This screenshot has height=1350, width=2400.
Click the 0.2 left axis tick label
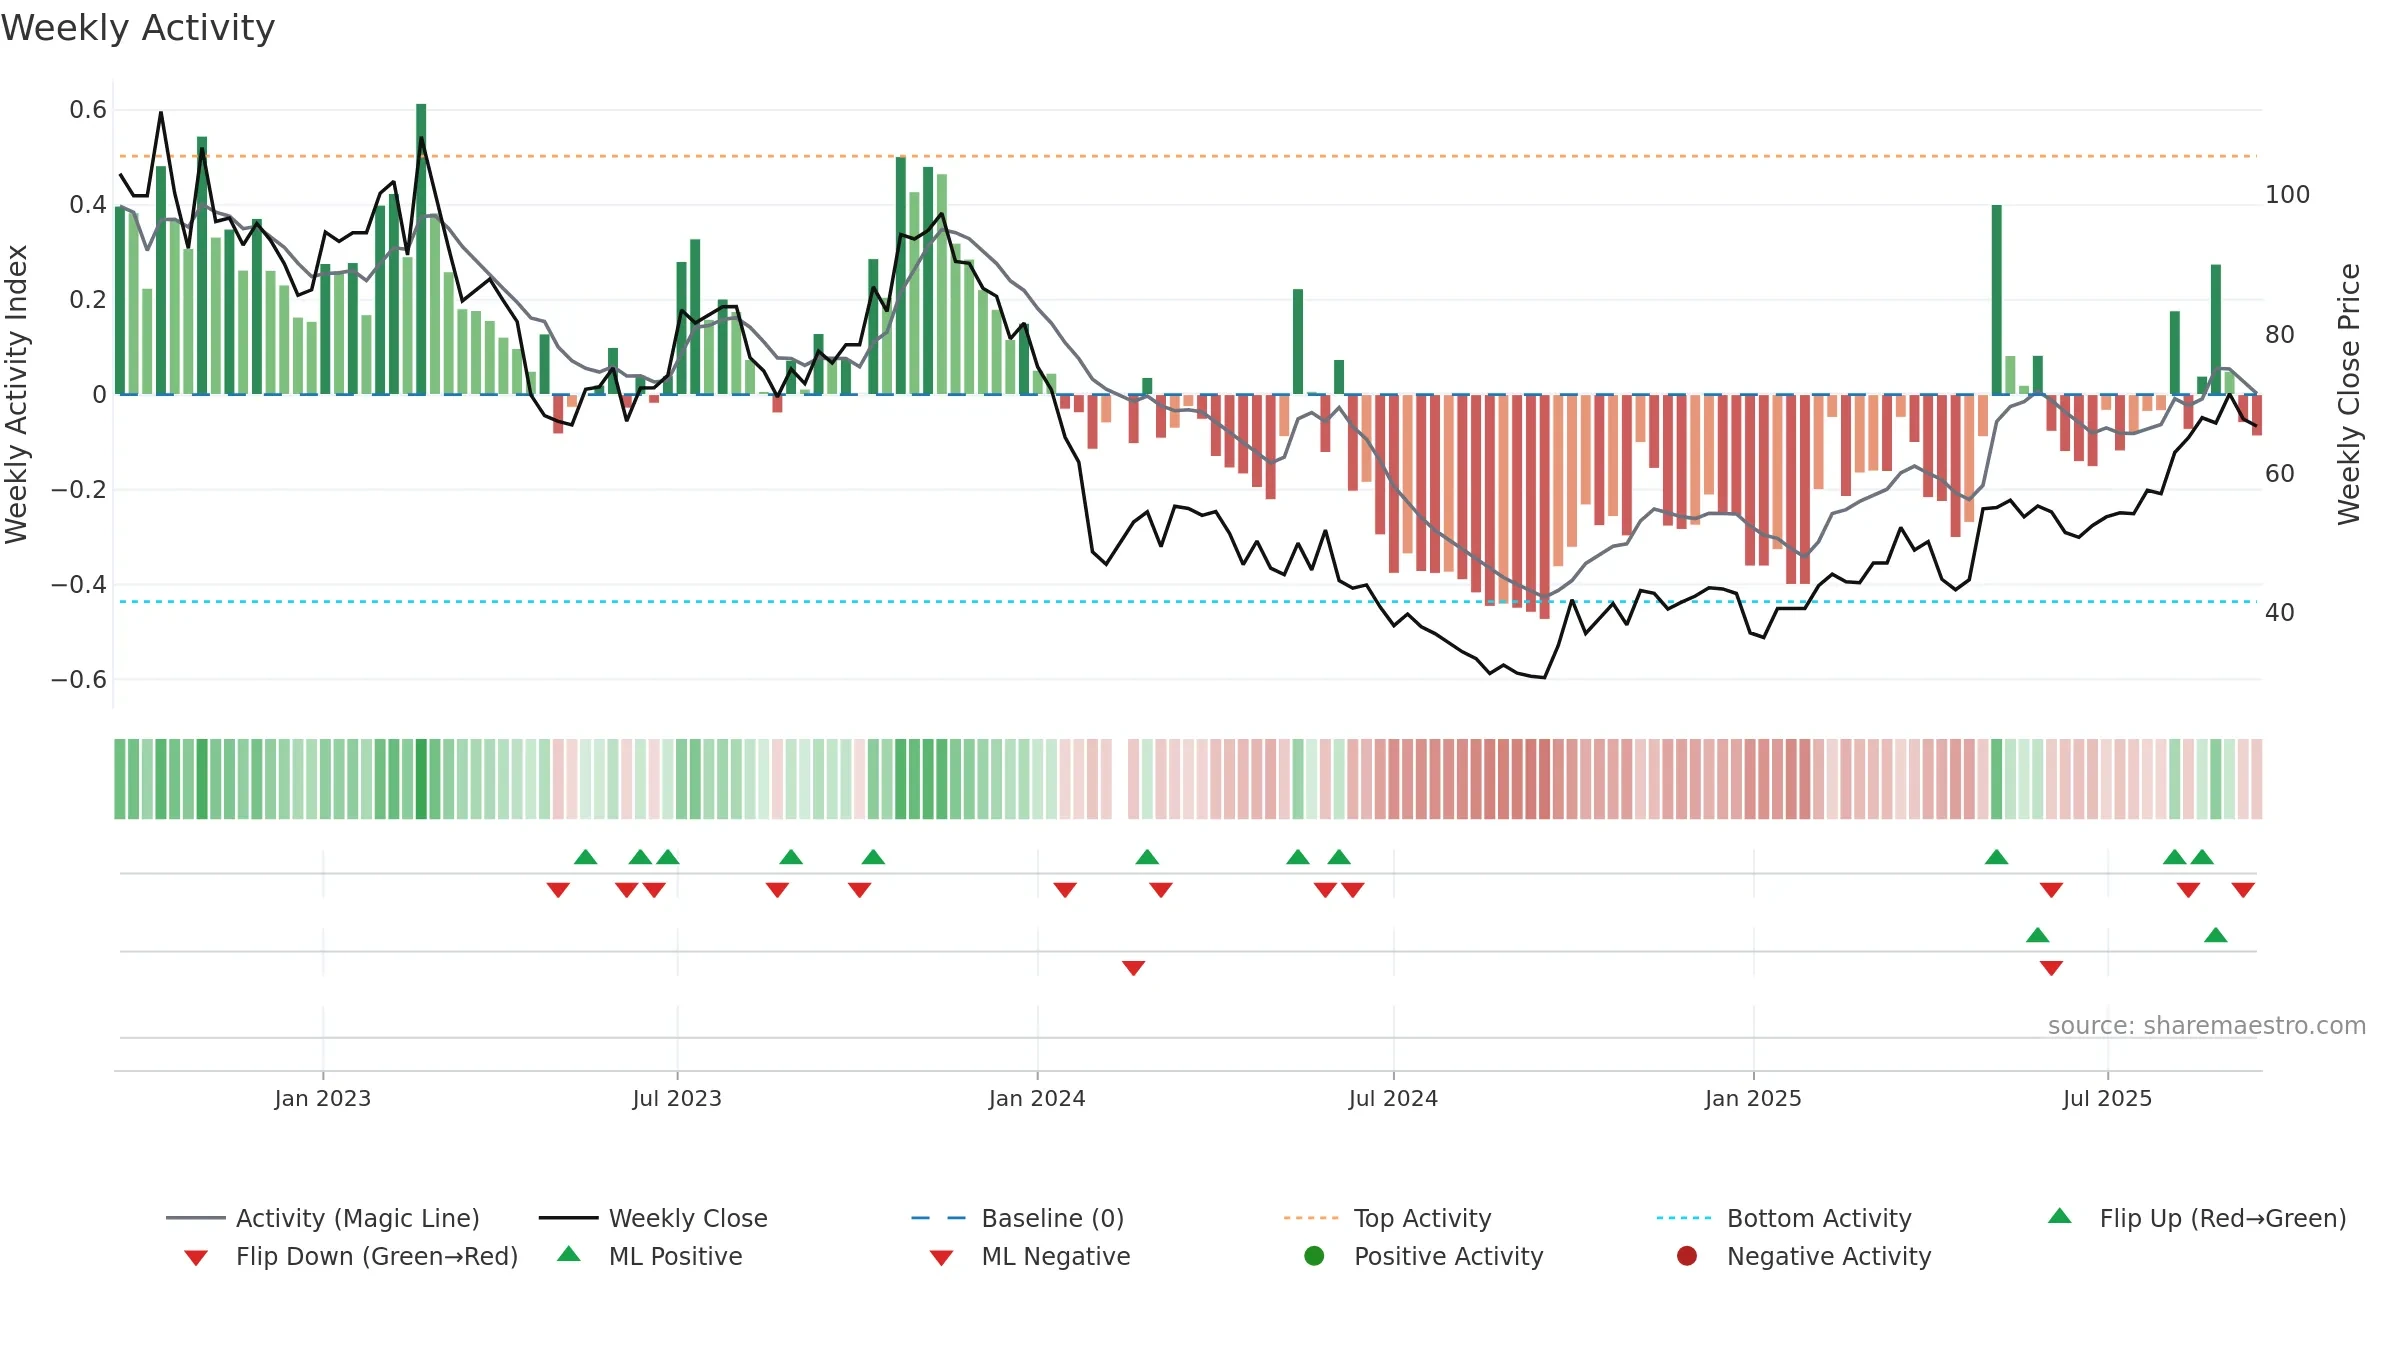click(88, 300)
